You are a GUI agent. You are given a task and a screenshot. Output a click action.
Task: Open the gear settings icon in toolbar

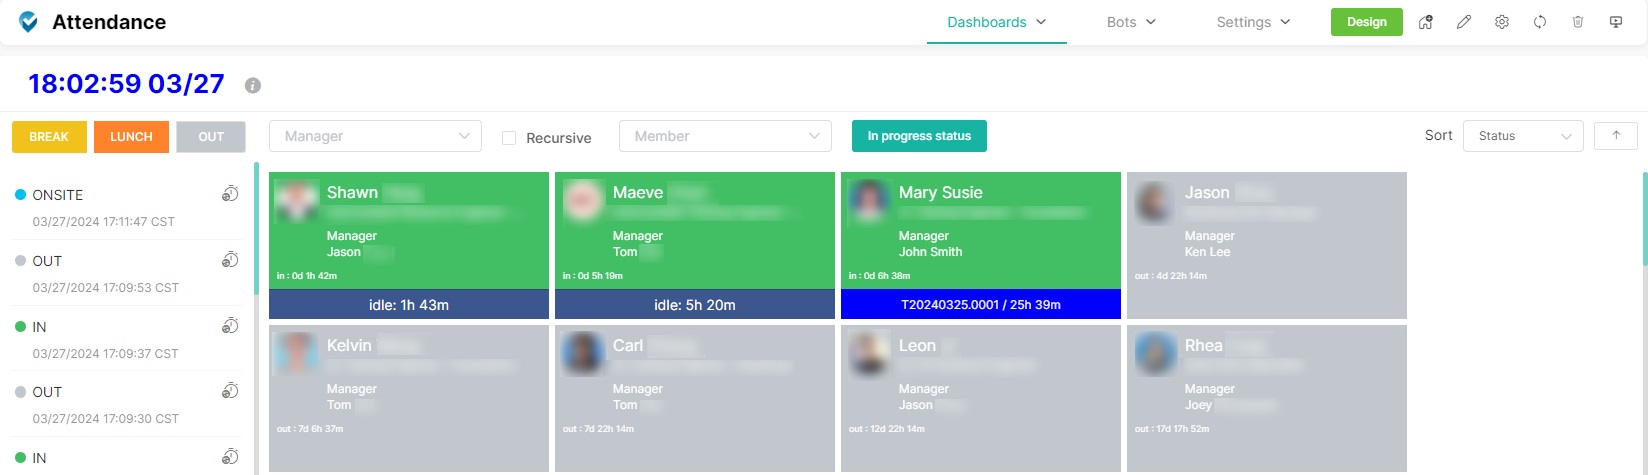pos(1502,22)
